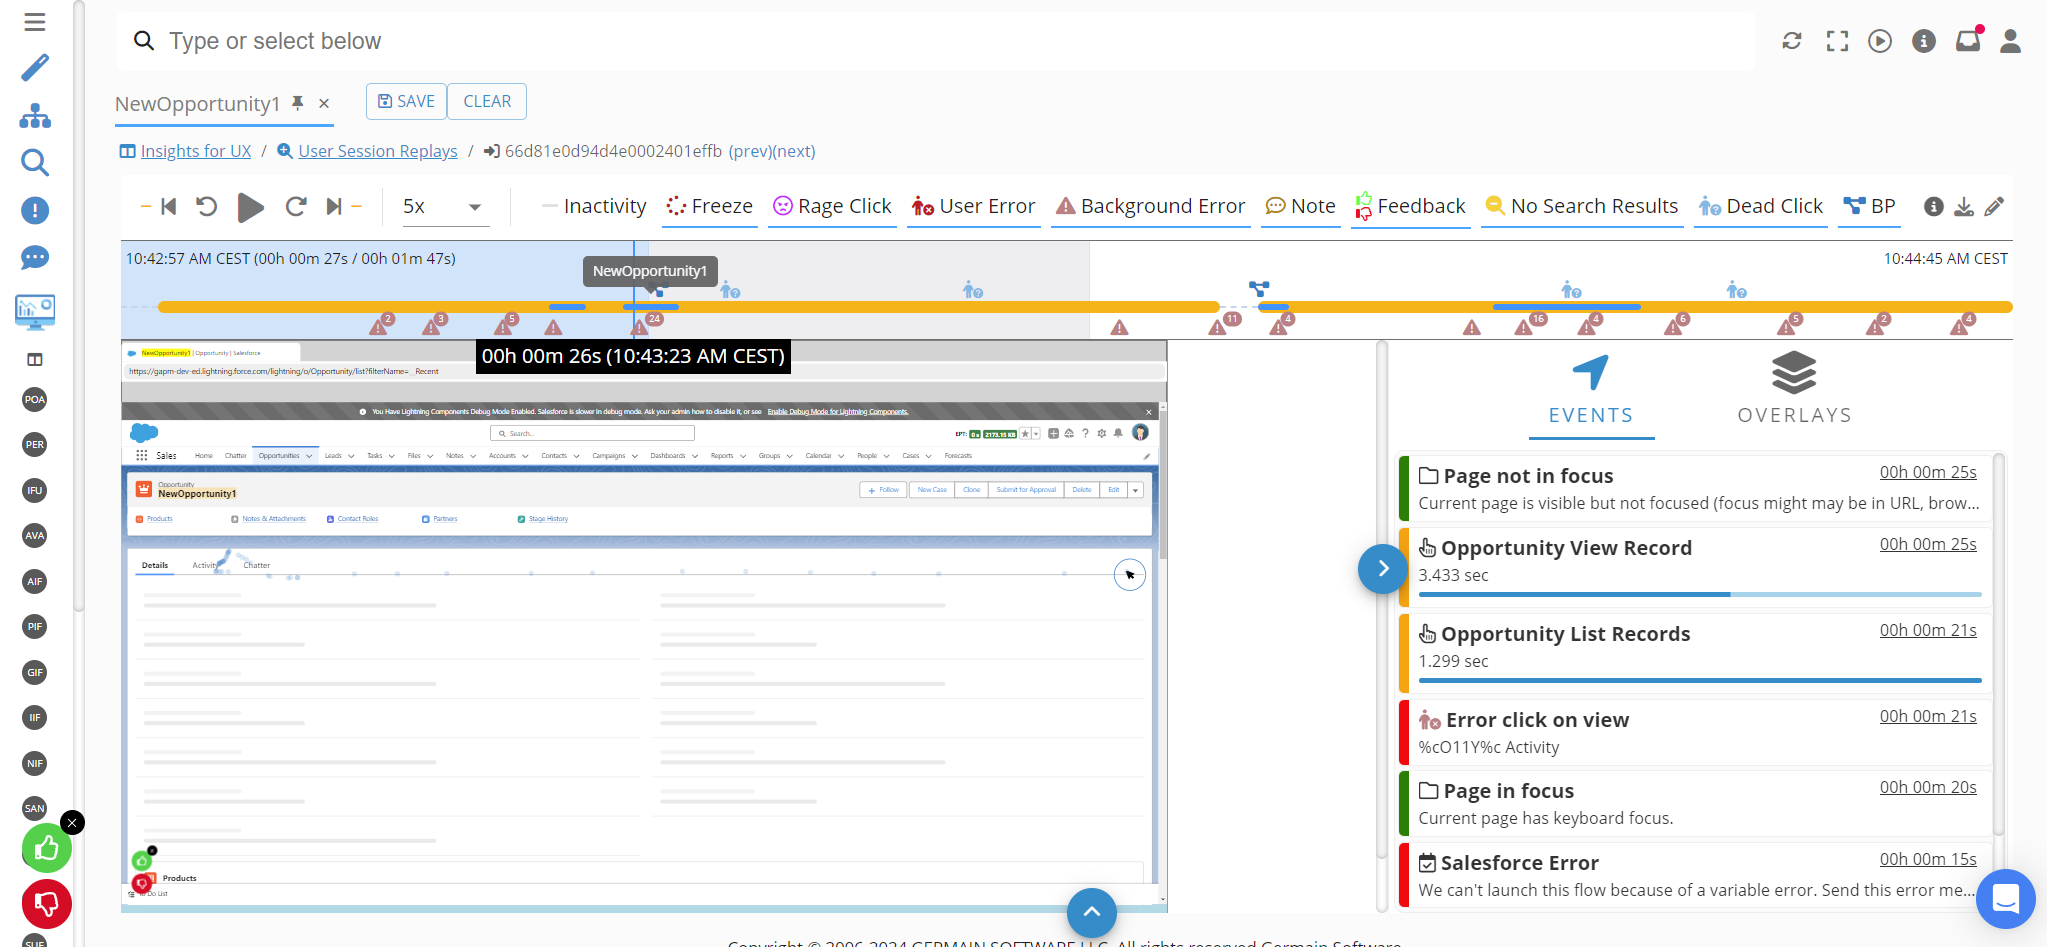Open the Page not in focus event
Viewport: 2047px width, 947px height.
[x=1696, y=488]
